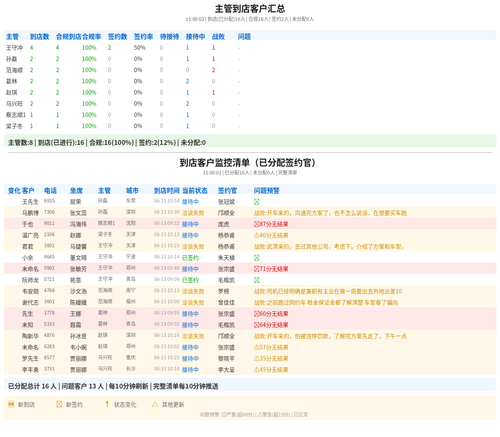
Task: Click signing officer 朱天植
Action: [x=226, y=258]
